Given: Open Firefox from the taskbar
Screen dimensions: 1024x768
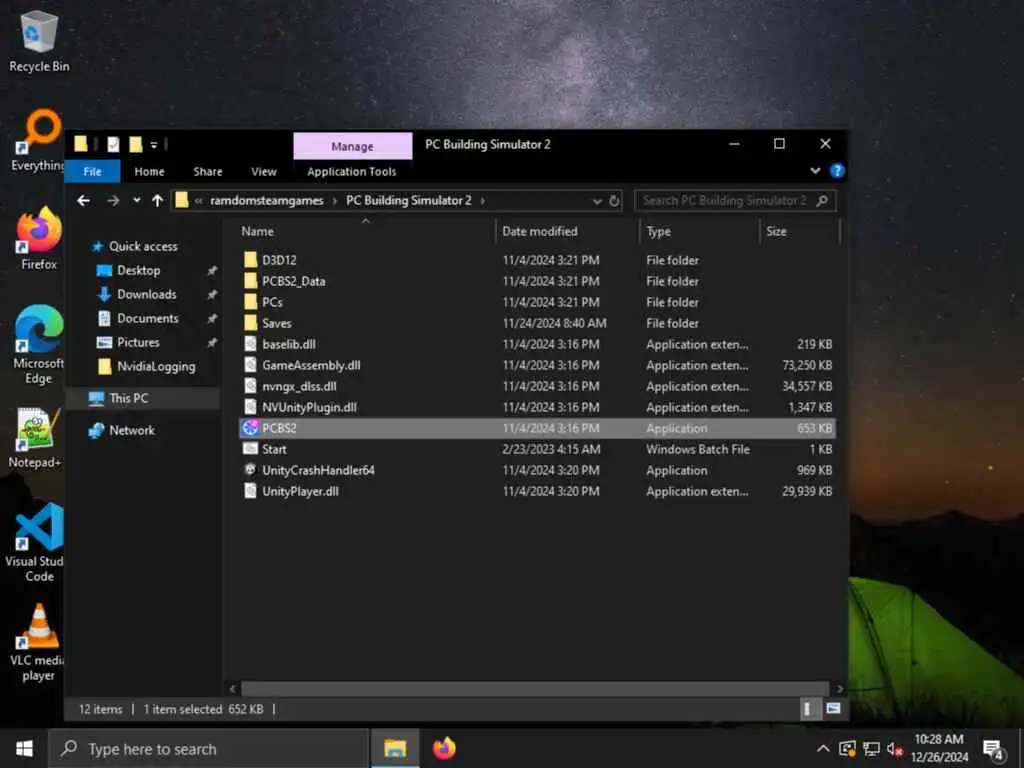Looking at the screenshot, I should (x=444, y=748).
